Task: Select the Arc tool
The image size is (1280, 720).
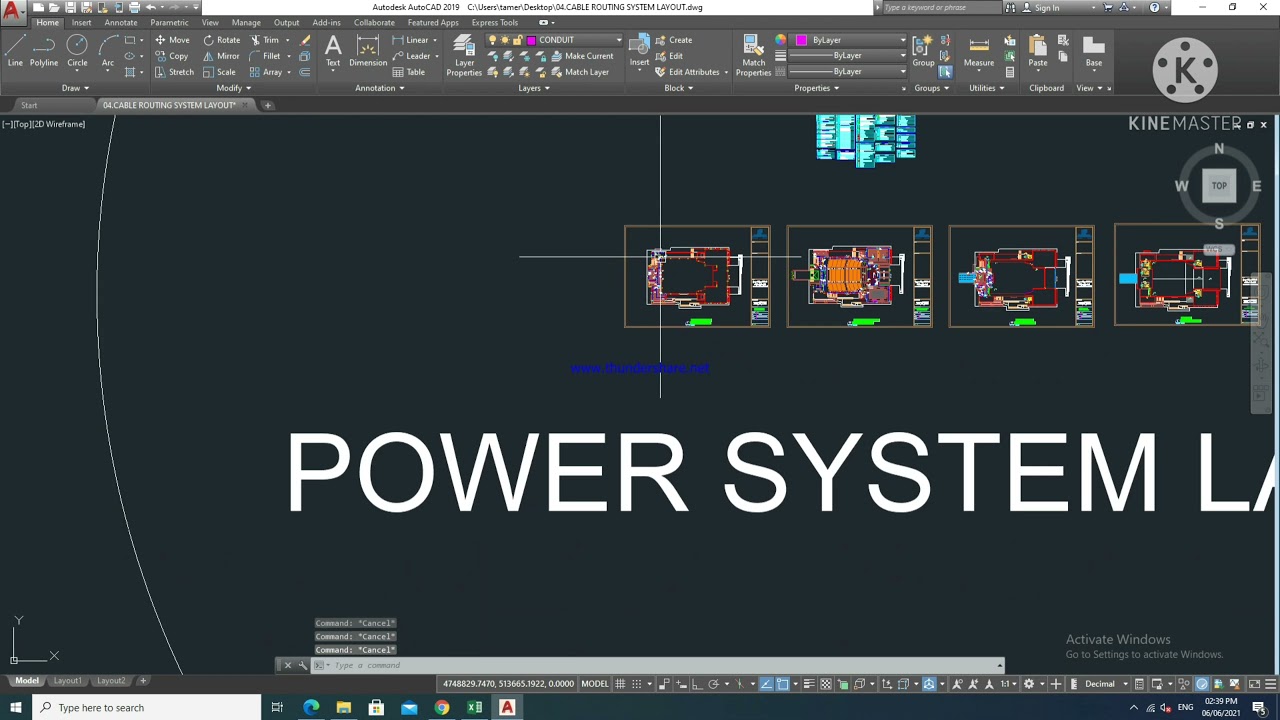Action: [x=108, y=50]
